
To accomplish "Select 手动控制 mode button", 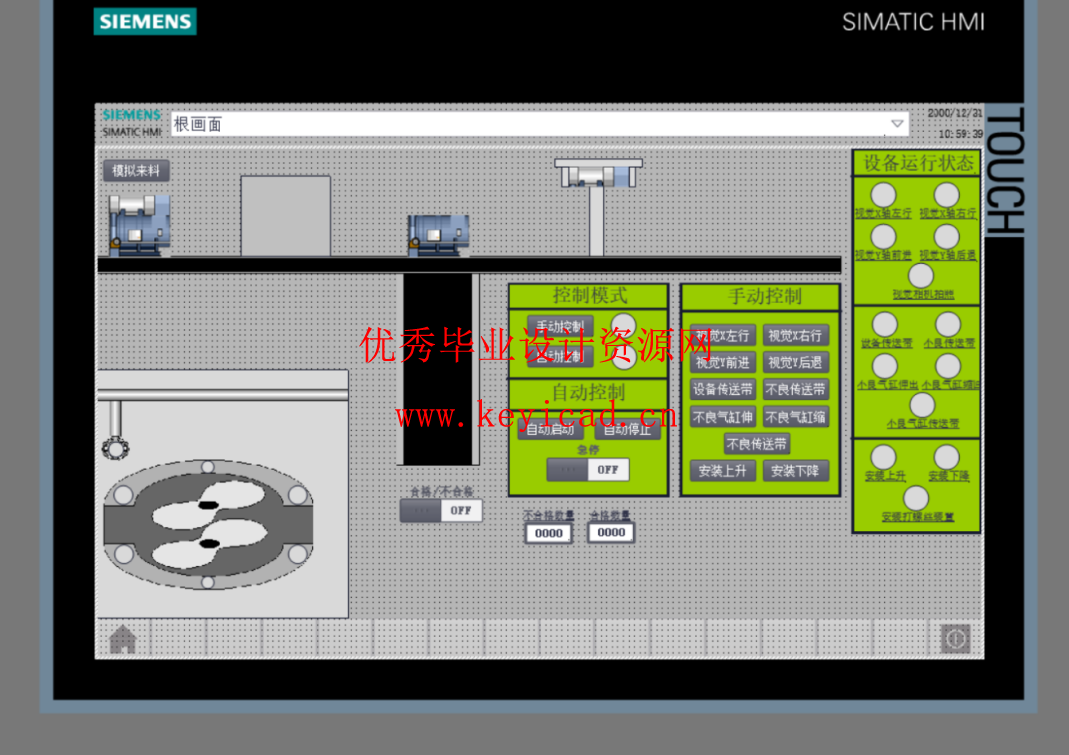I will click(560, 326).
